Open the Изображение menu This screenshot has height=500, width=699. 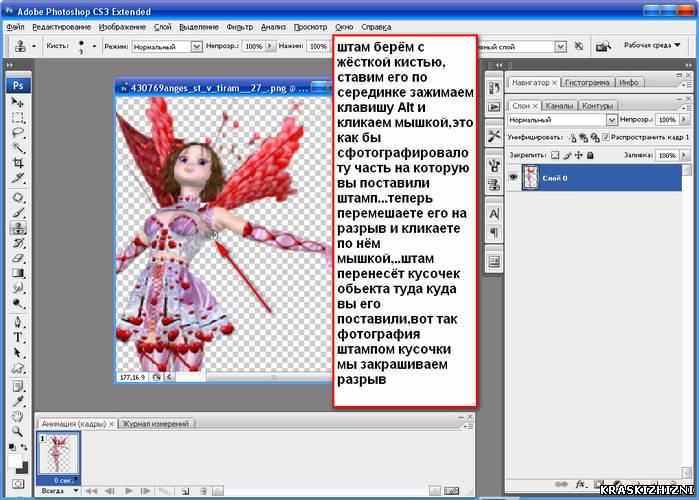(x=122, y=27)
